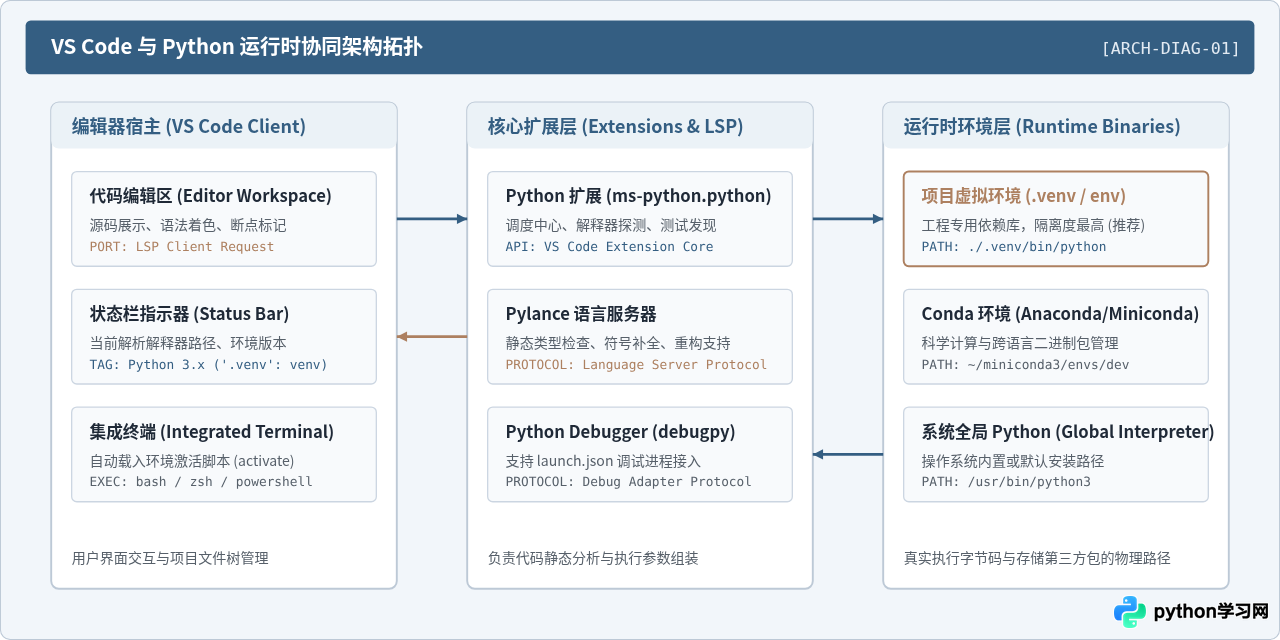Click the title 'VS Code 与 Python 运行时协同架构拓扑'
The image size is (1280, 640).
[237, 47]
